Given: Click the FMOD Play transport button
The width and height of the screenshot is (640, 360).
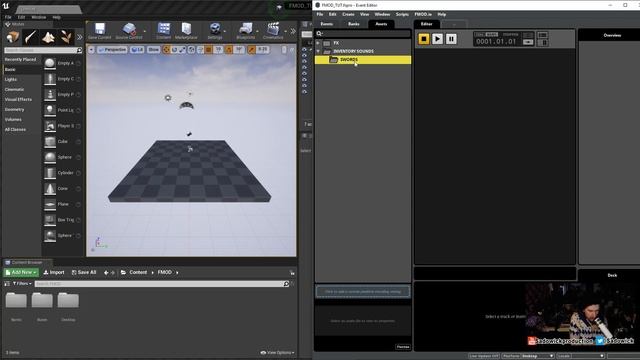Looking at the screenshot, I should (x=437, y=39).
